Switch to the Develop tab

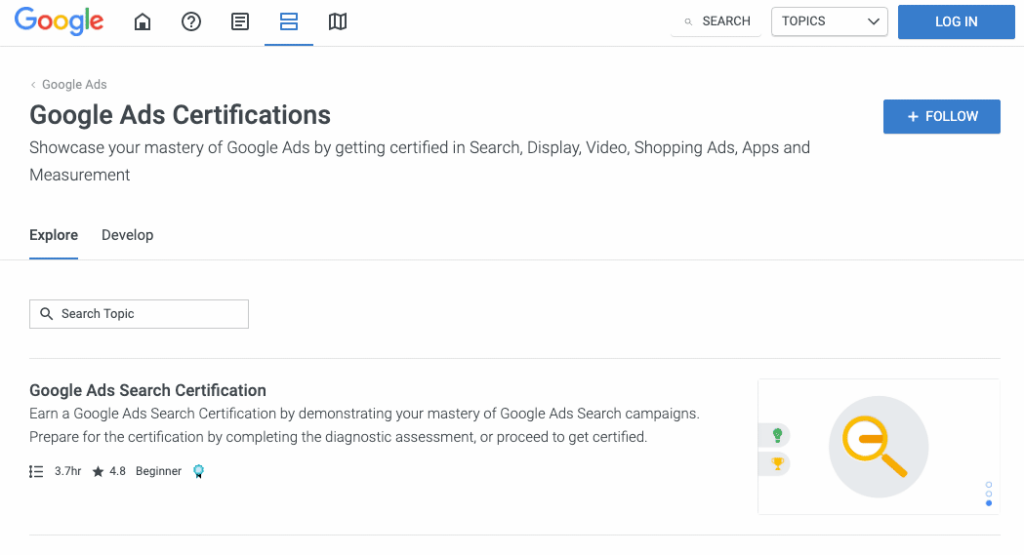tap(127, 235)
